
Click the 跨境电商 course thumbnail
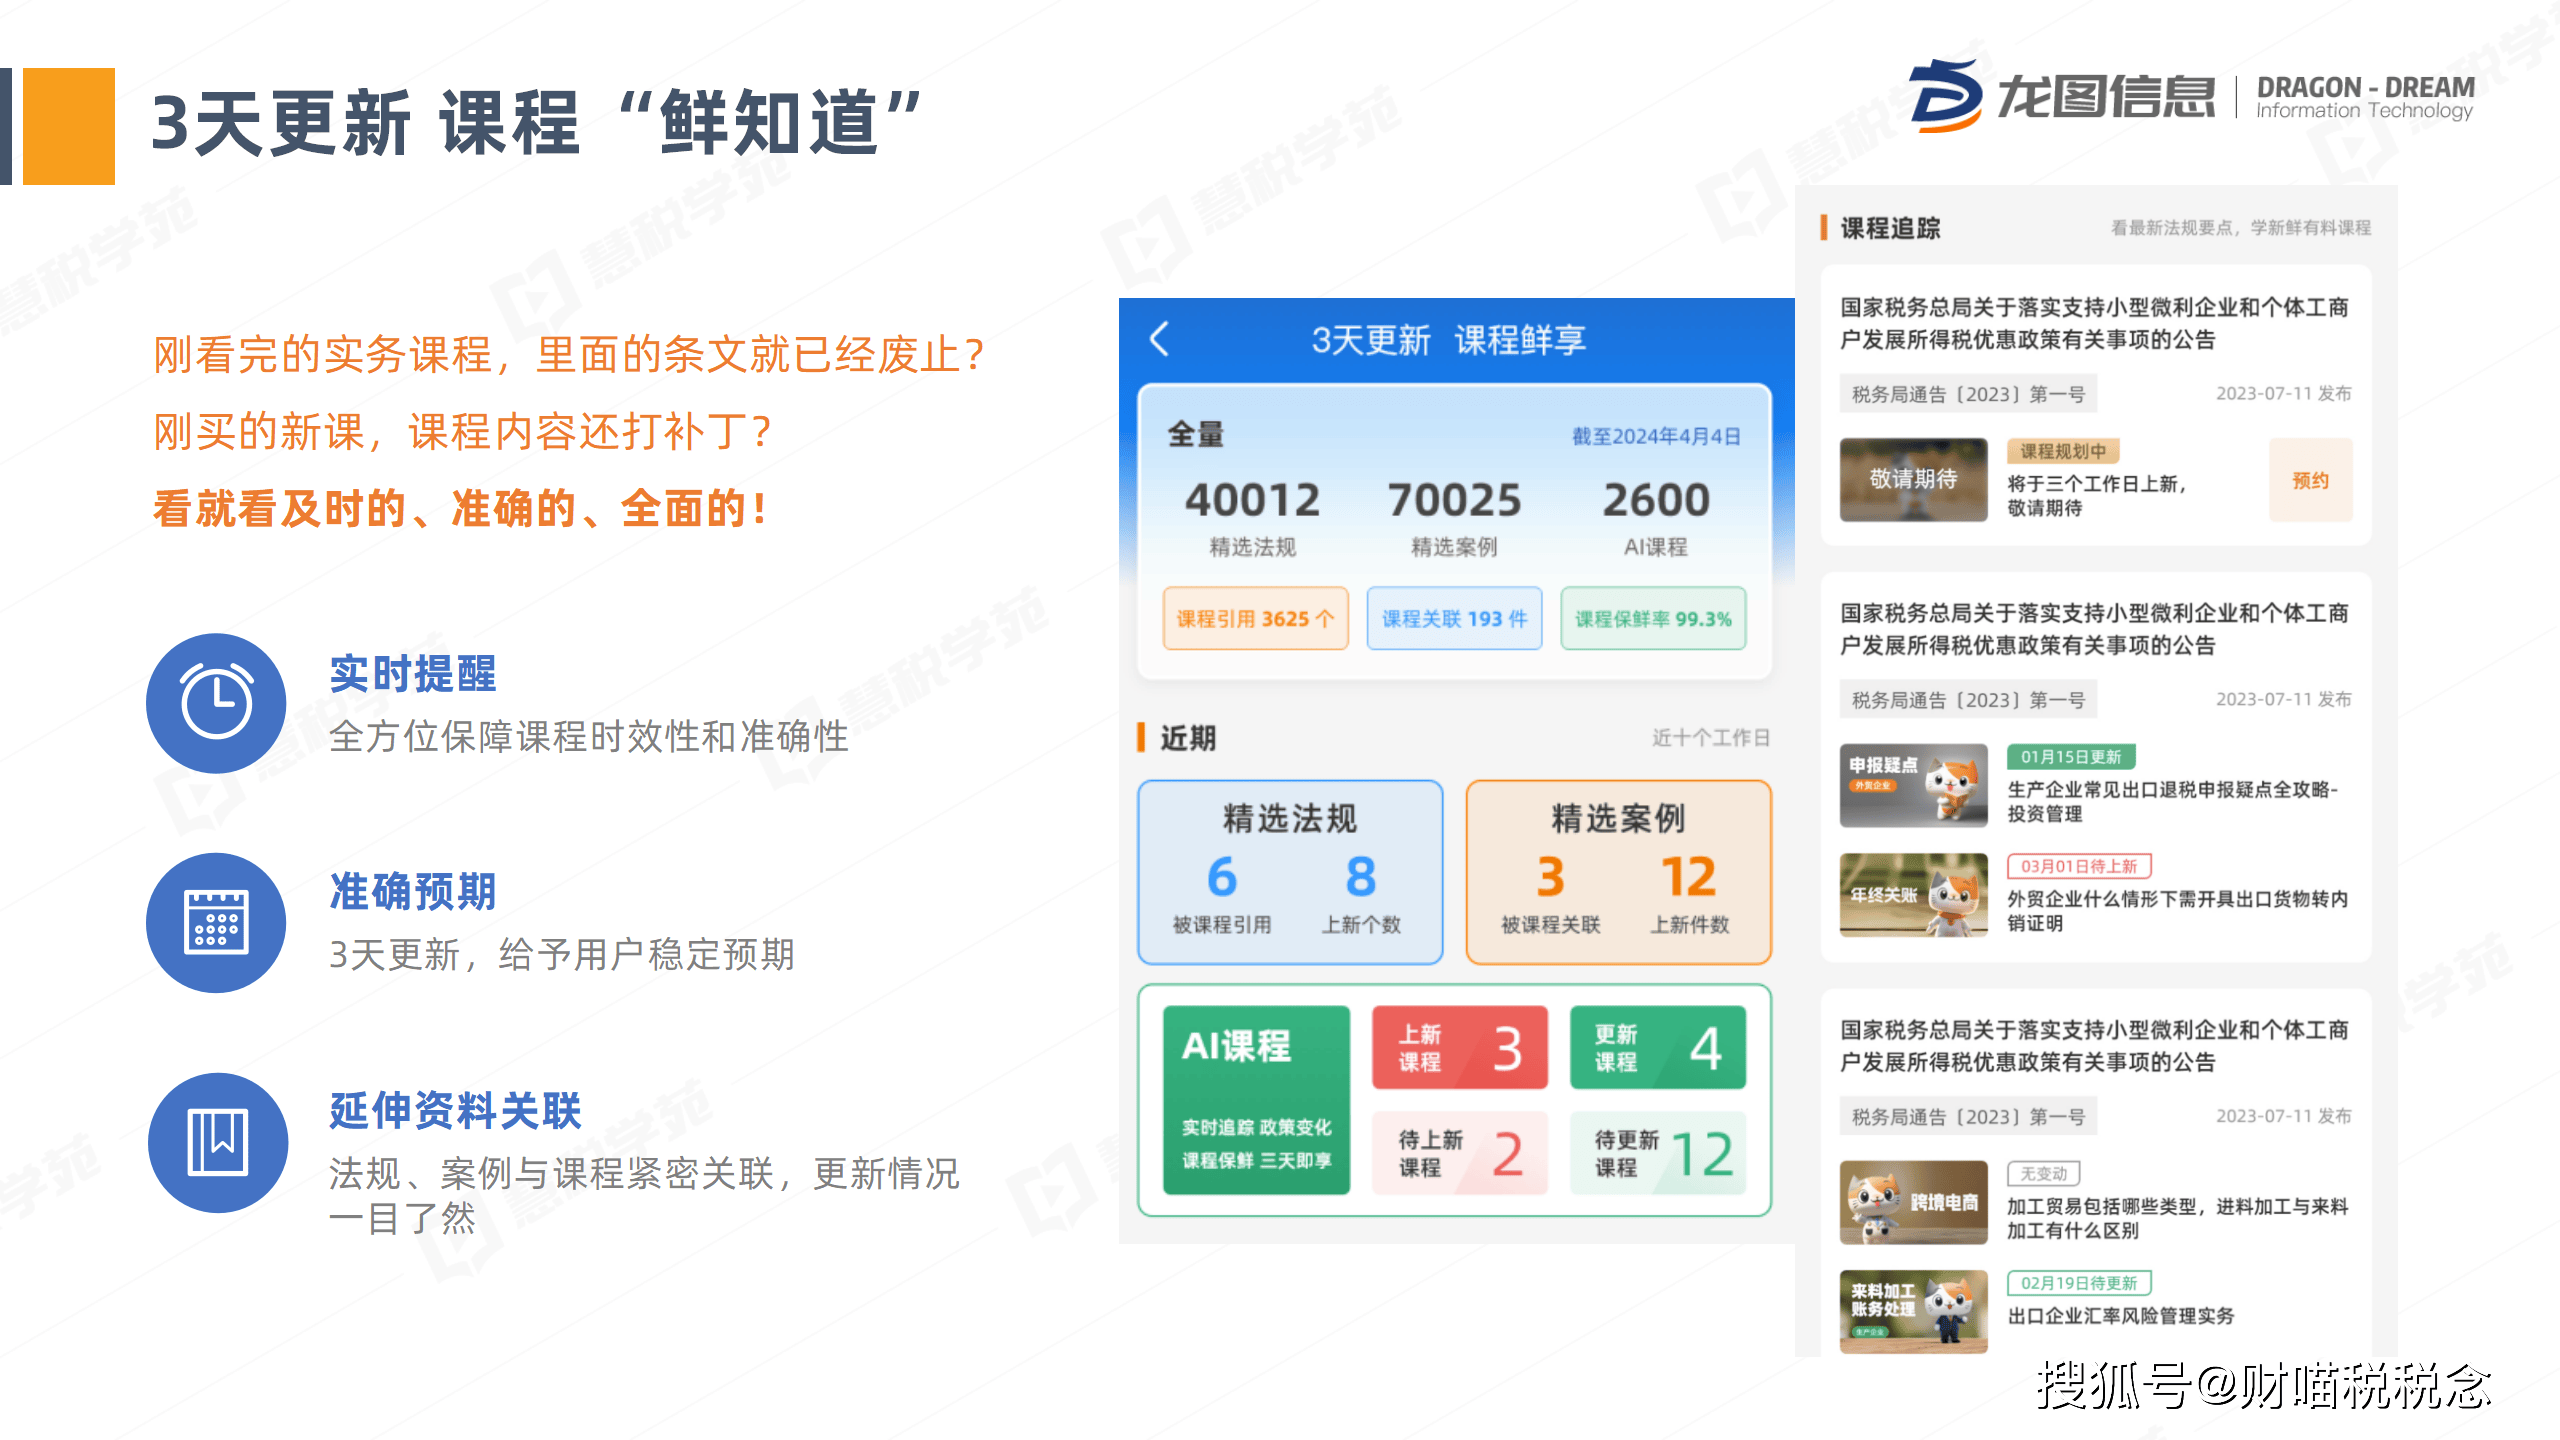1913,1202
